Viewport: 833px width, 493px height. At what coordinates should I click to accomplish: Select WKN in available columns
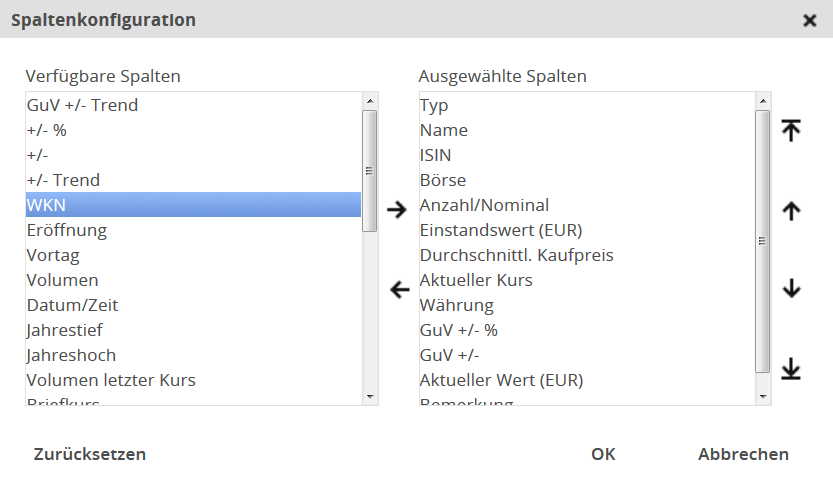pyautogui.click(x=193, y=205)
